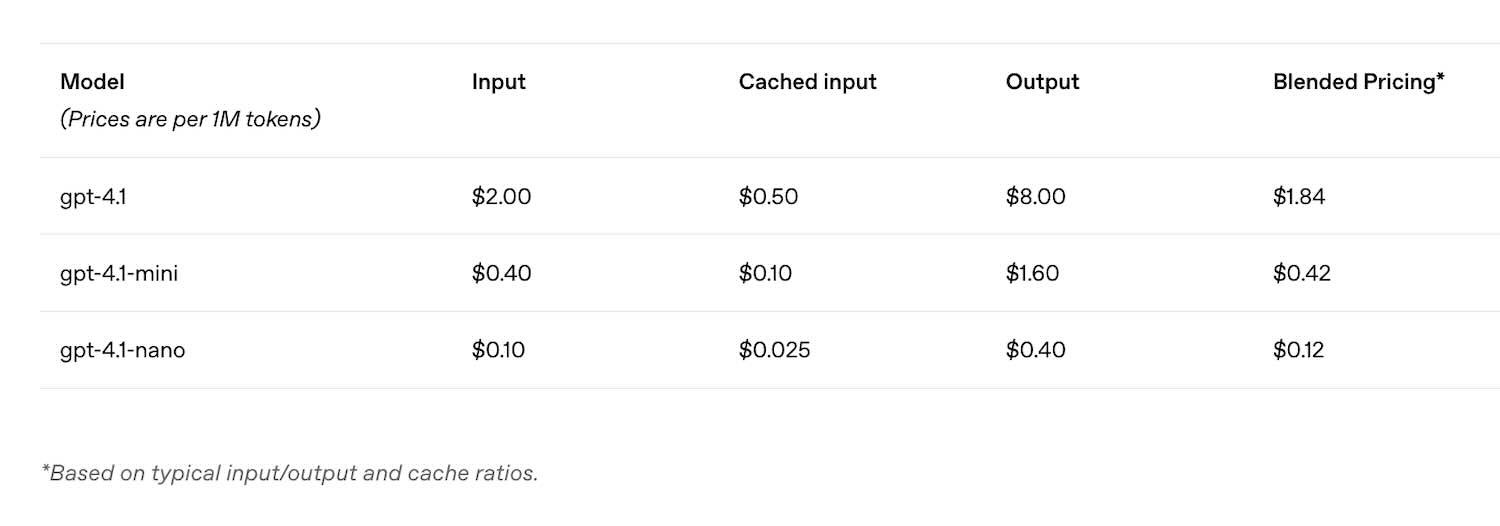1500x526 pixels.
Task: Click the $8.00 output price
Action: 1035,197
